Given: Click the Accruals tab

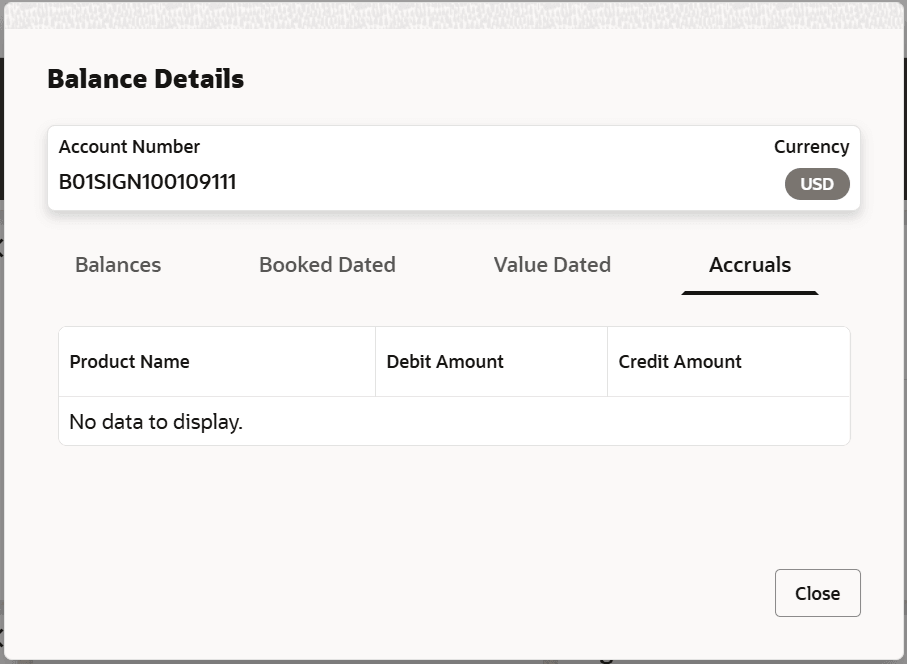Looking at the screenshot, I should pos(750,265).
